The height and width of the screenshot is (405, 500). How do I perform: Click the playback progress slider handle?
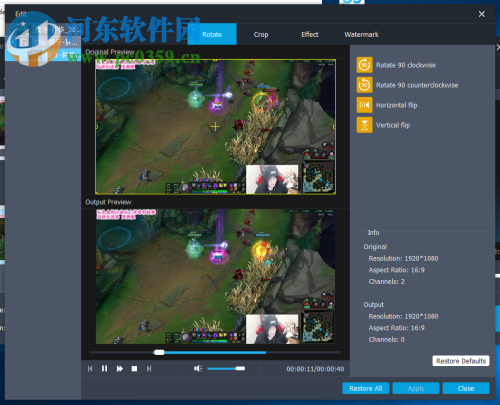point(159,352)
